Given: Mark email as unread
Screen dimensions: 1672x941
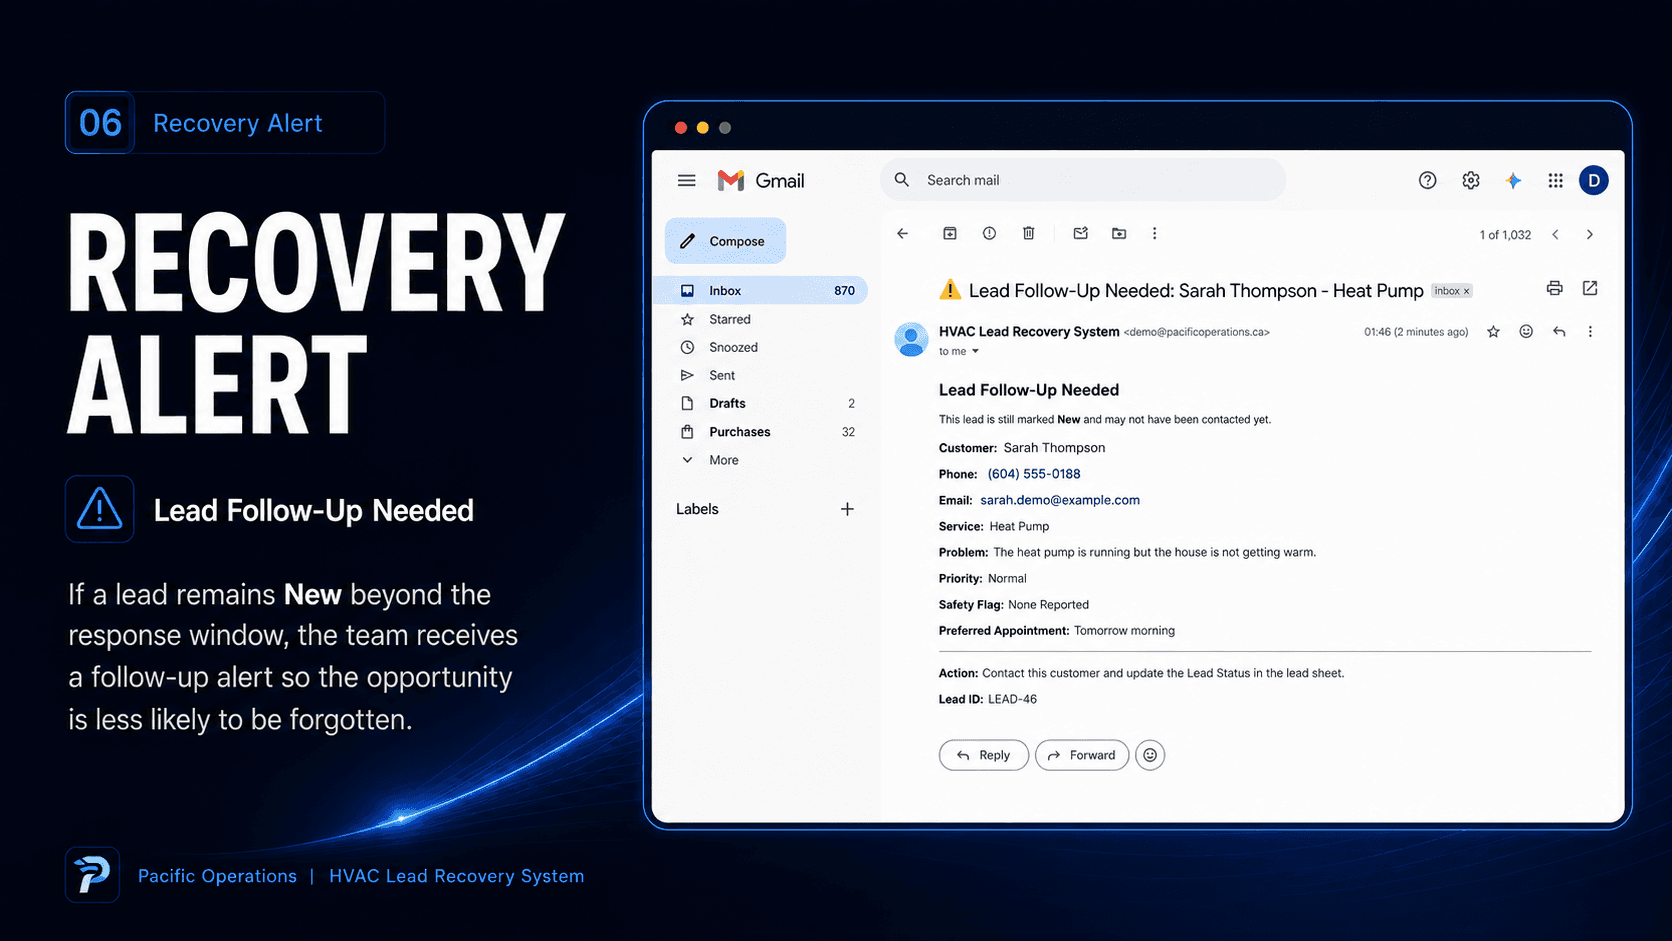Looking at the screenshot, I should 1080,234.
